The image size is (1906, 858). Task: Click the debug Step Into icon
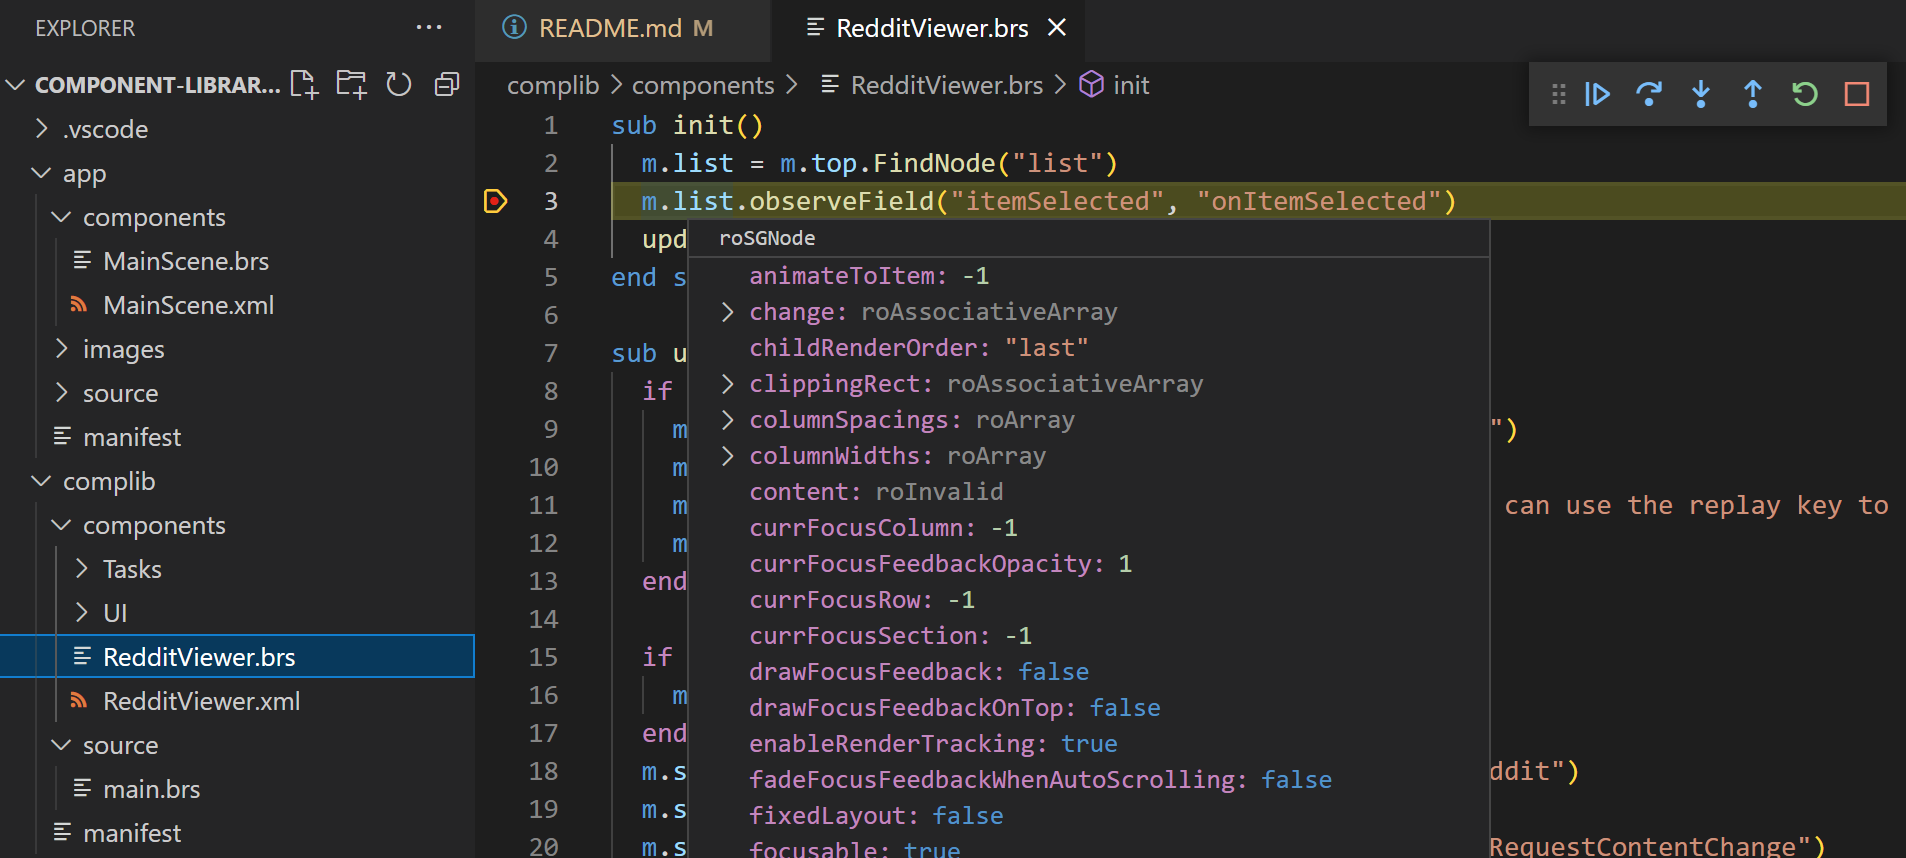point(1701,94)
